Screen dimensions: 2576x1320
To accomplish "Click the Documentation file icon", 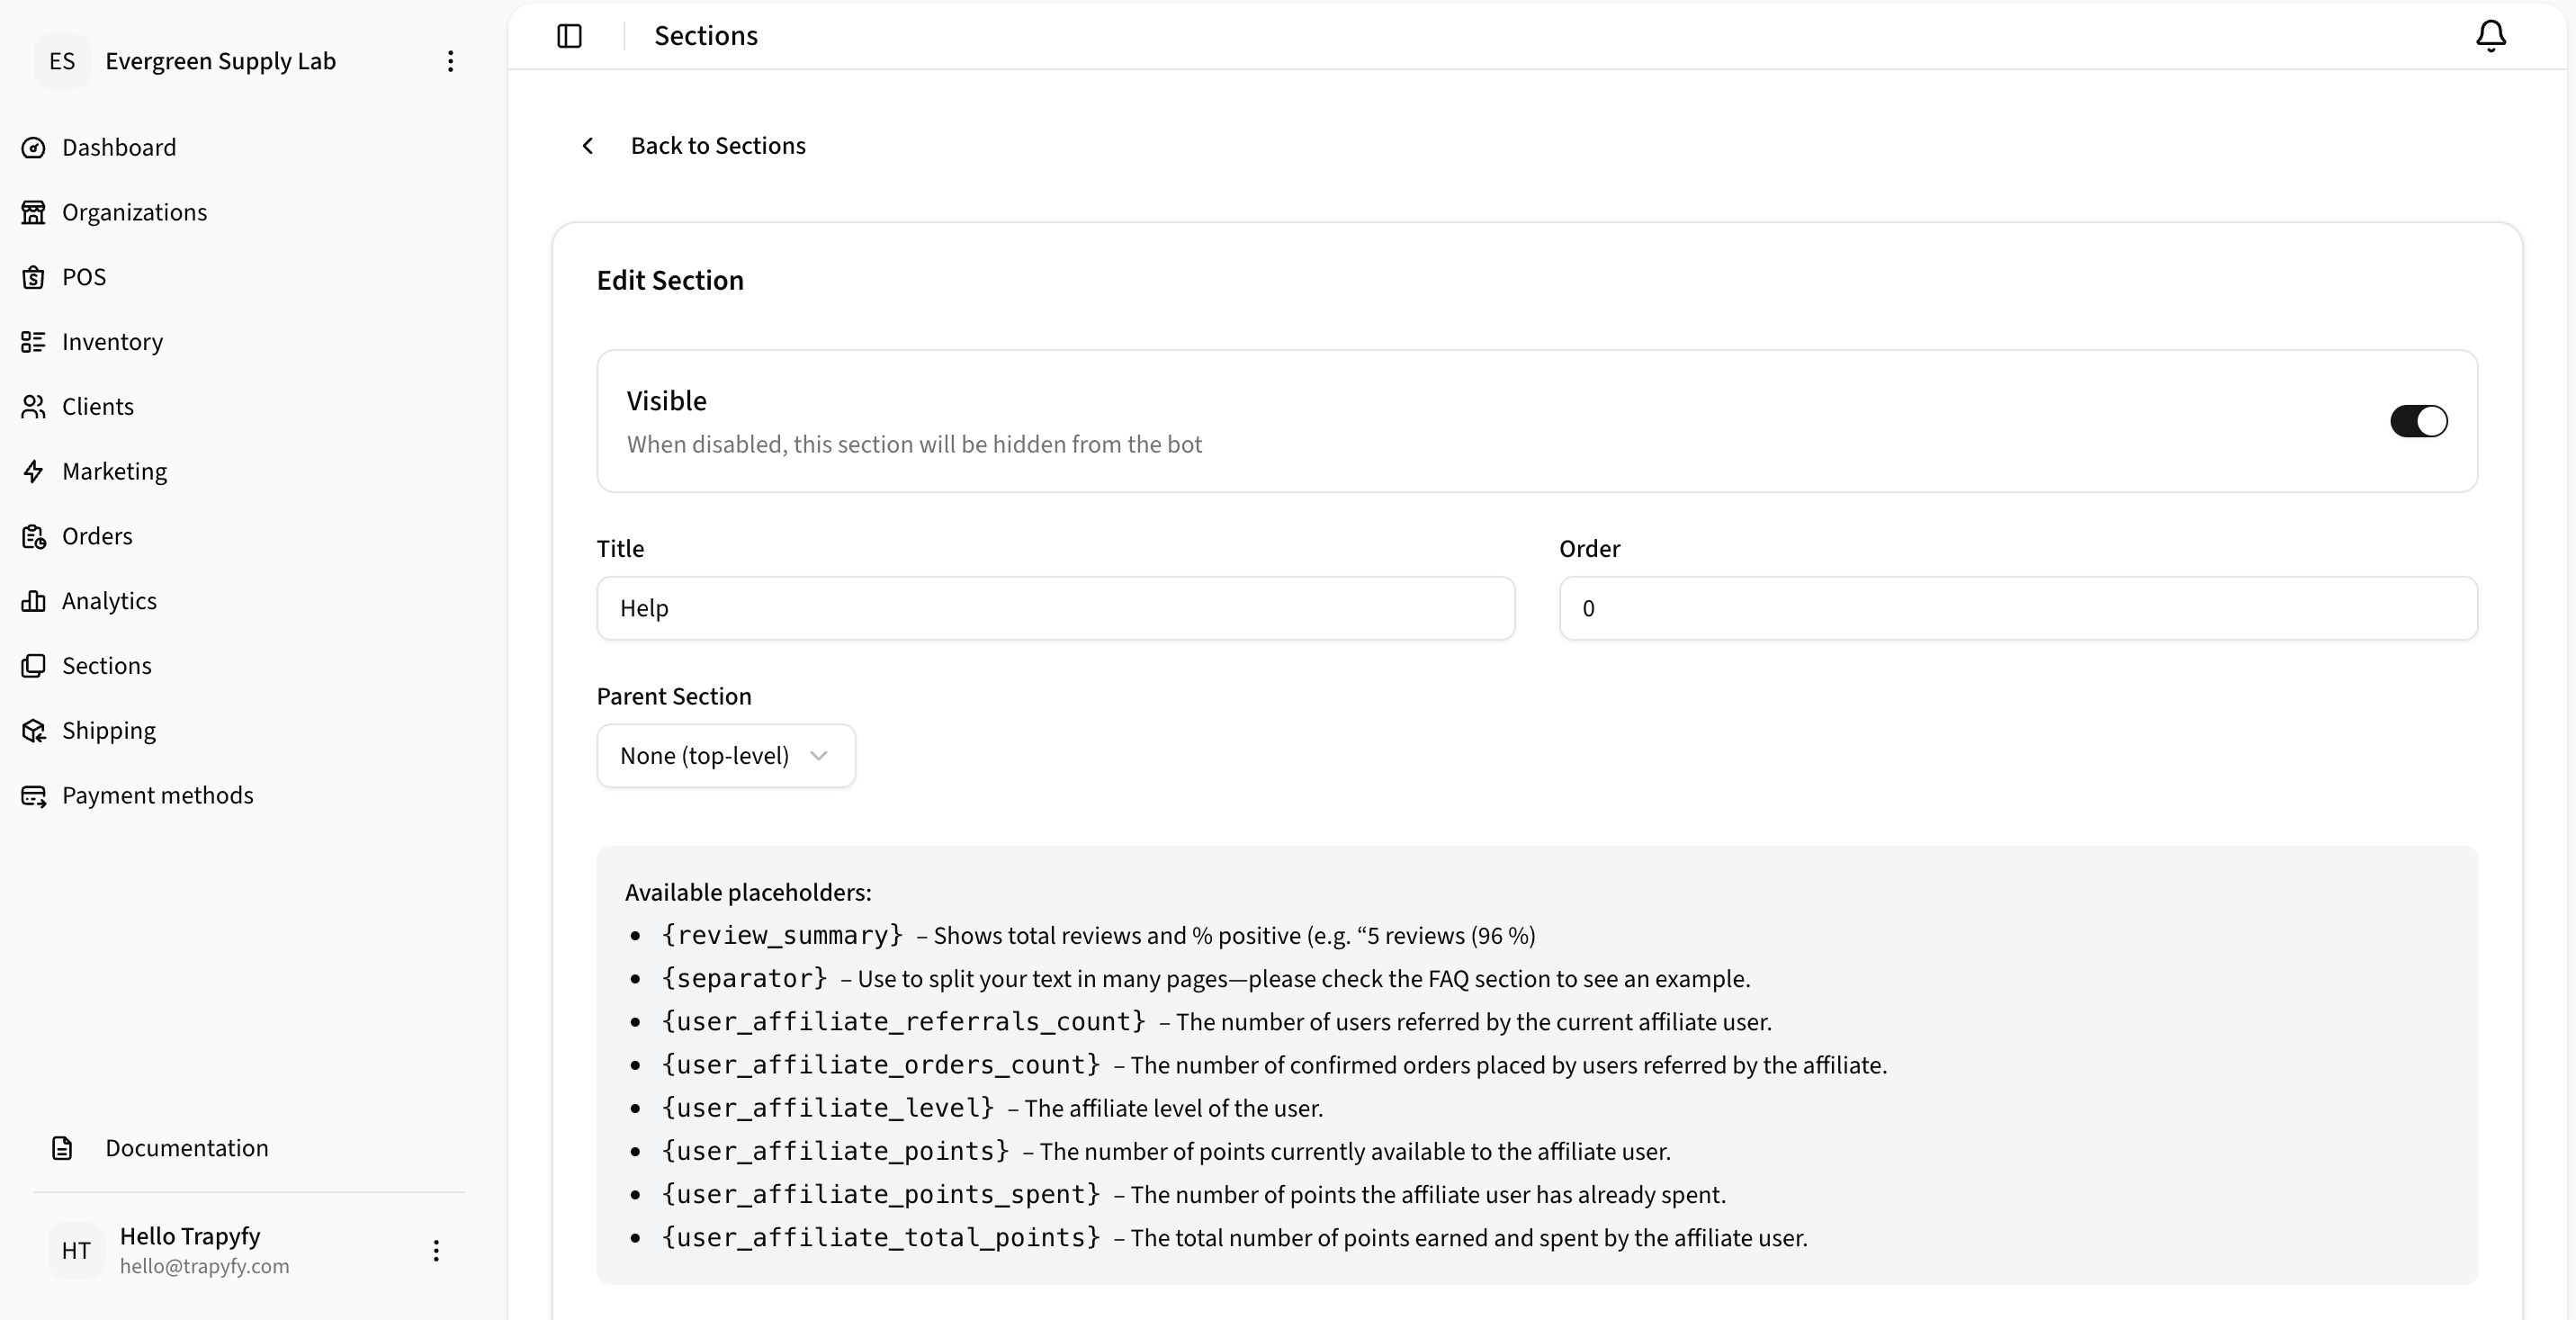I will (x=62, y=1148).
